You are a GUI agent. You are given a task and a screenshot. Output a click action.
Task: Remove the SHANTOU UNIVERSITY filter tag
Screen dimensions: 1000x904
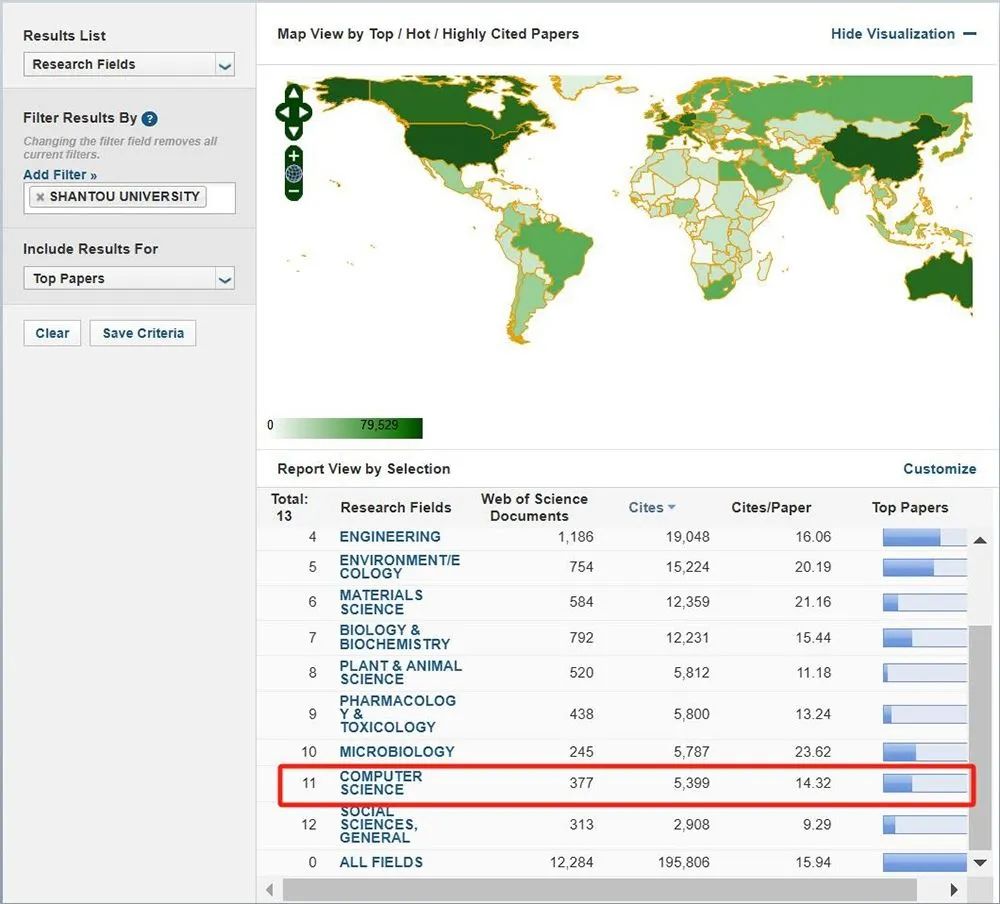[x=40, y=196]
